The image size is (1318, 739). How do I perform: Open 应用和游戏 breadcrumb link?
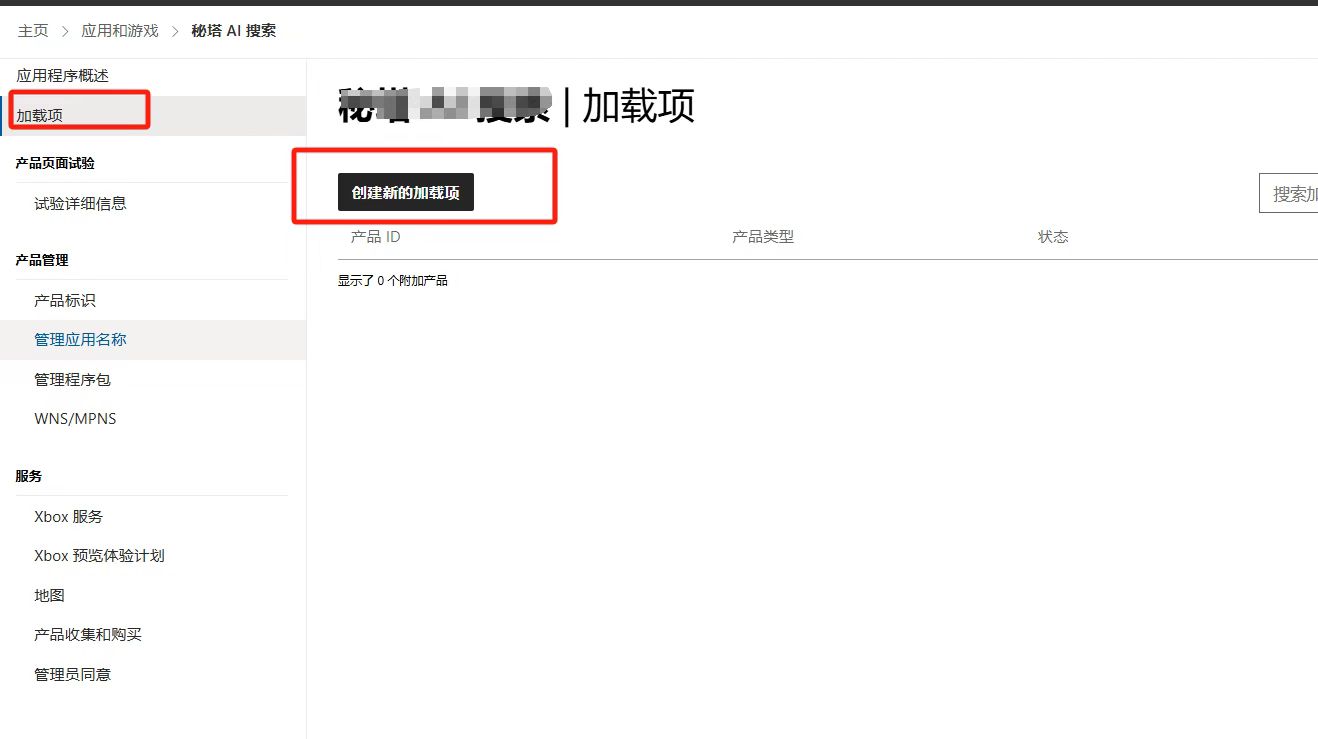coord(120,31)
